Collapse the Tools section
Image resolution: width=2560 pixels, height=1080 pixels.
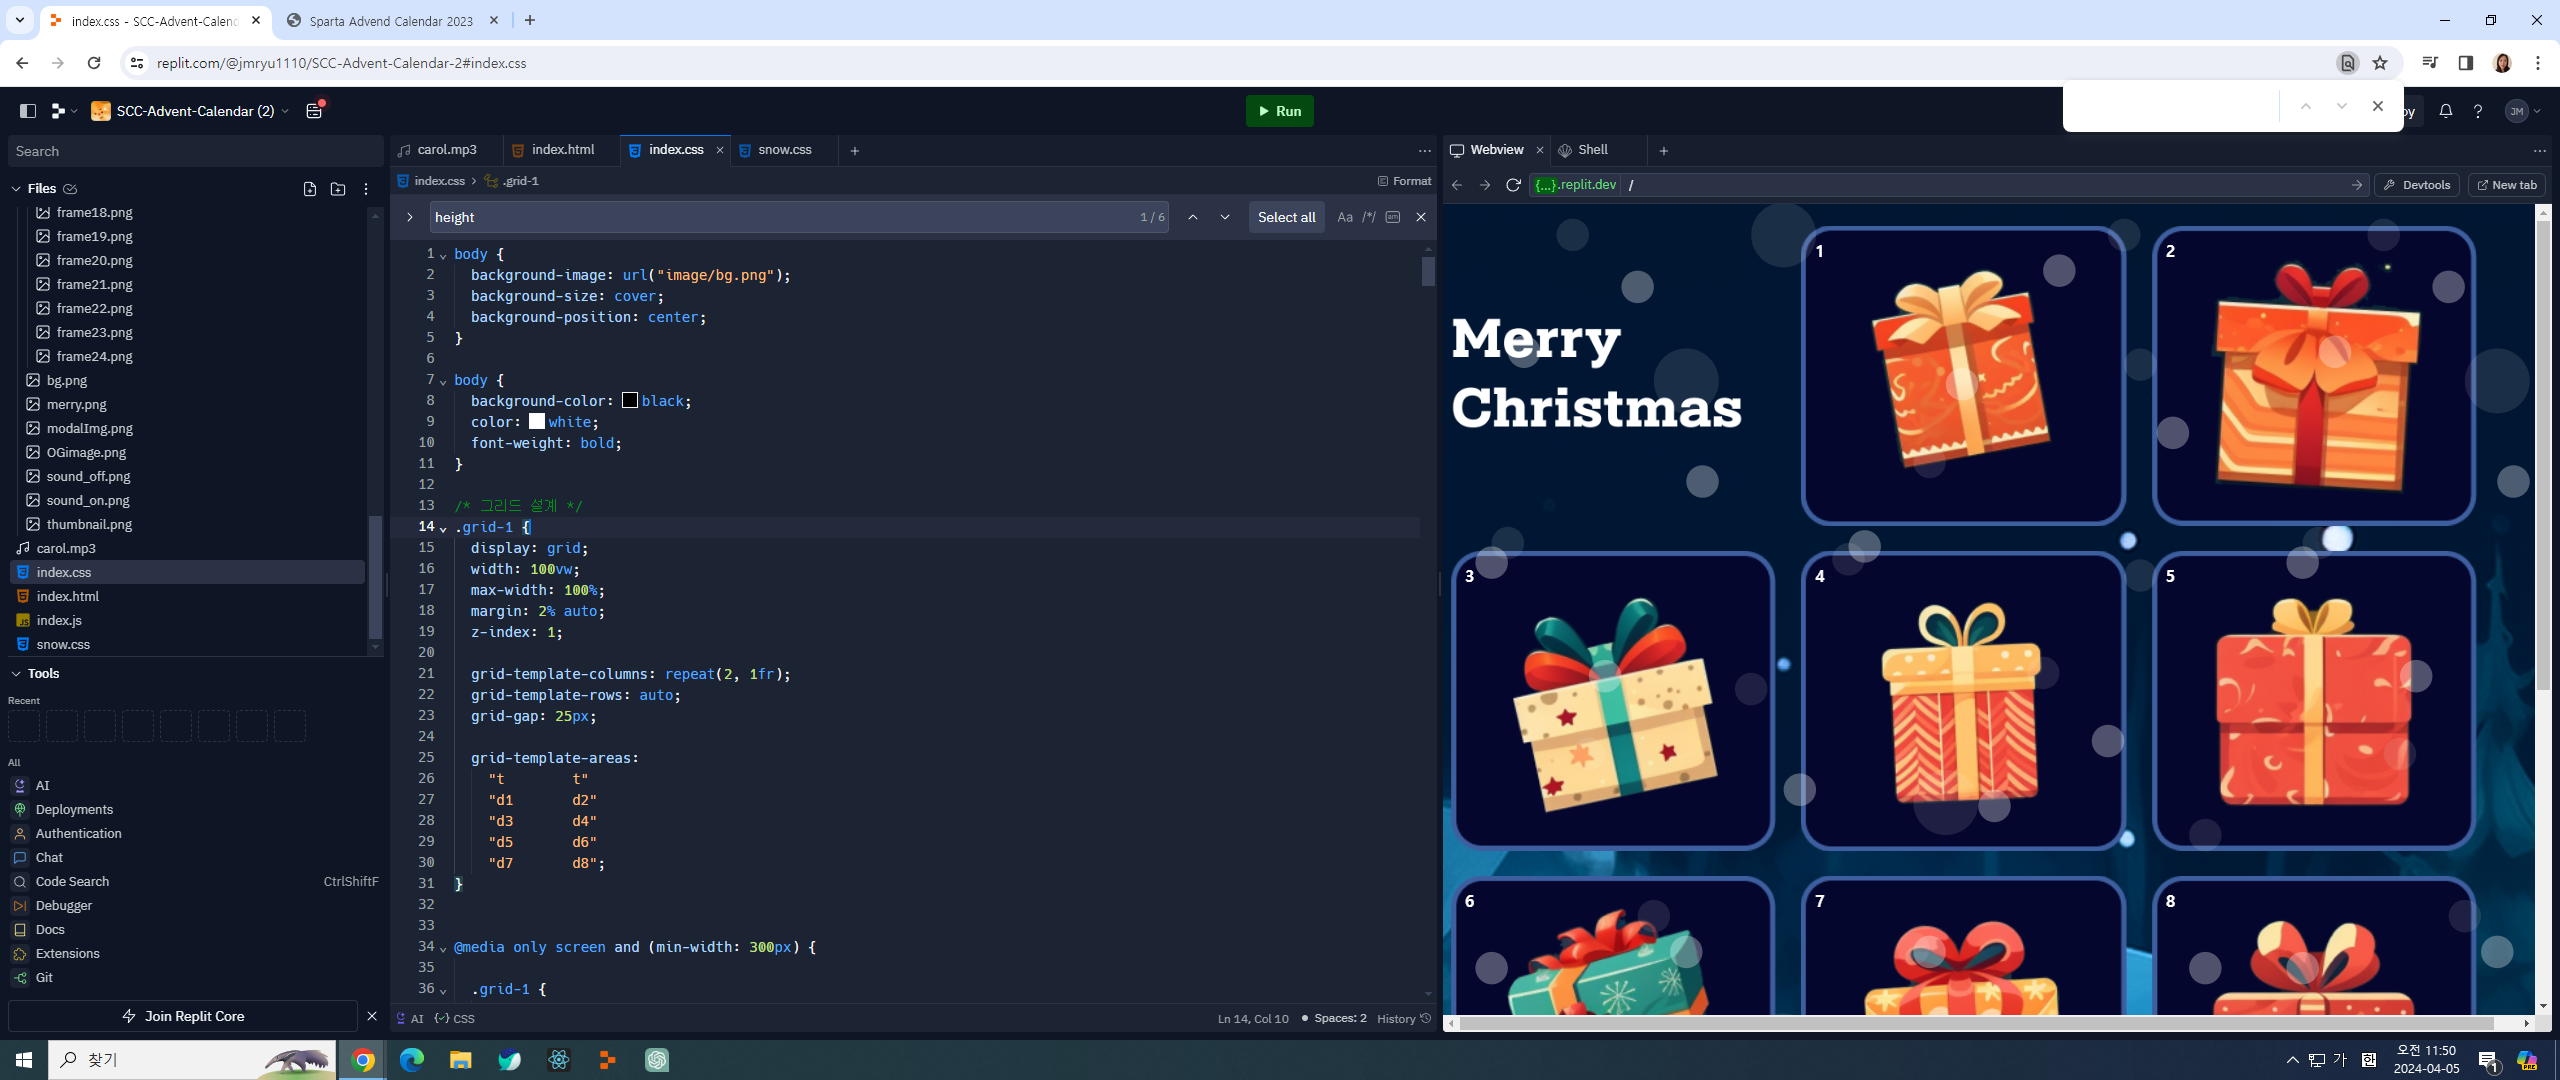16,674
